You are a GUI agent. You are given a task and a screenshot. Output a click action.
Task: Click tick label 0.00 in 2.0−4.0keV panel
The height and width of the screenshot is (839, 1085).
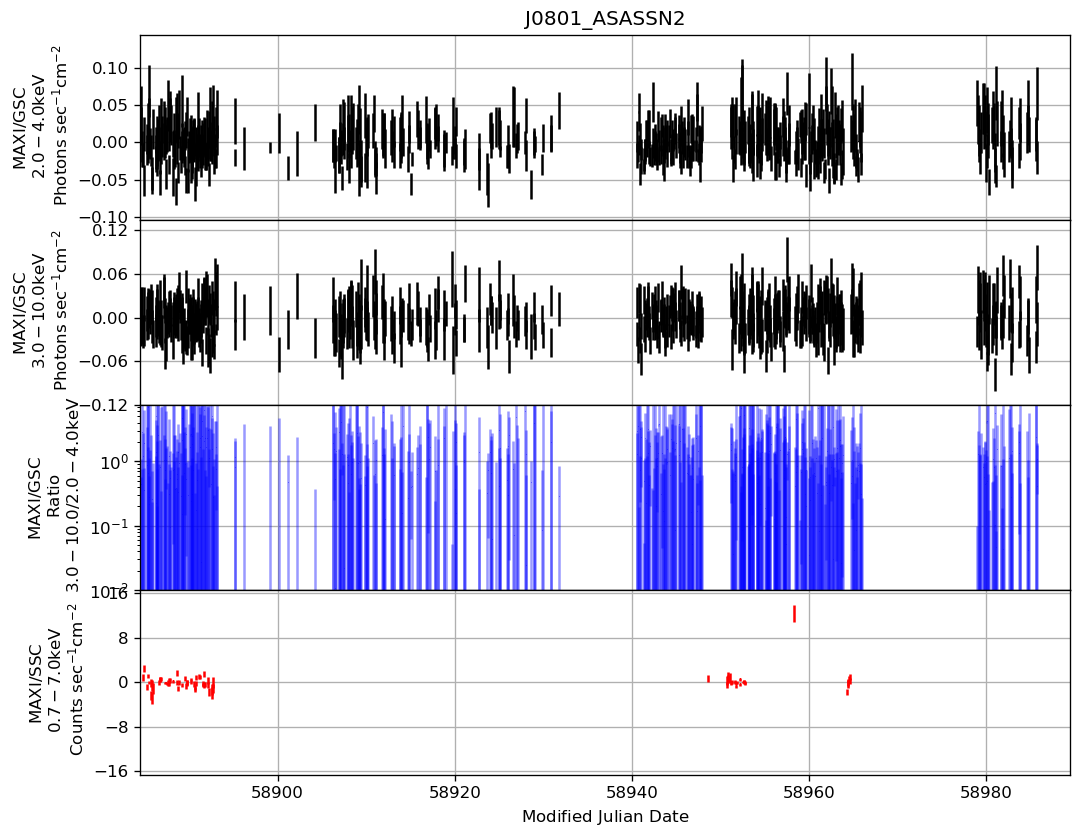pyautogui.click(x=111, y=143)
